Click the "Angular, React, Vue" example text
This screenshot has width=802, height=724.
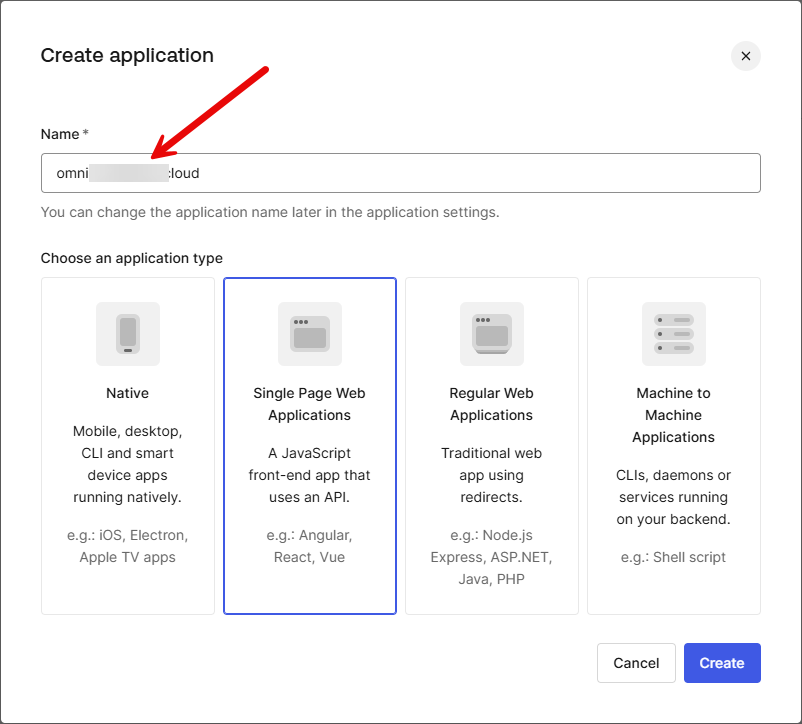coord(310,546)
